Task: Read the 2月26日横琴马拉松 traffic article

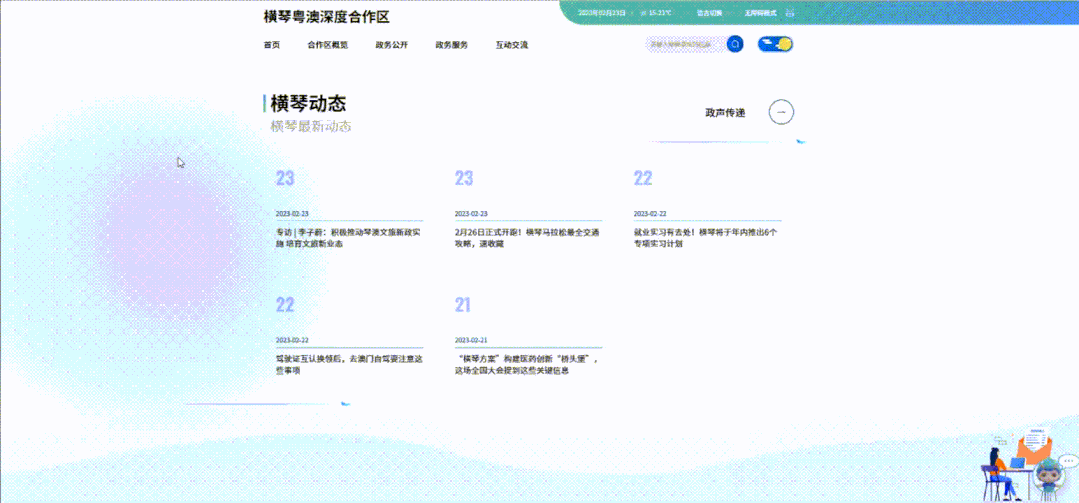Action: click(x=527, y=238)
